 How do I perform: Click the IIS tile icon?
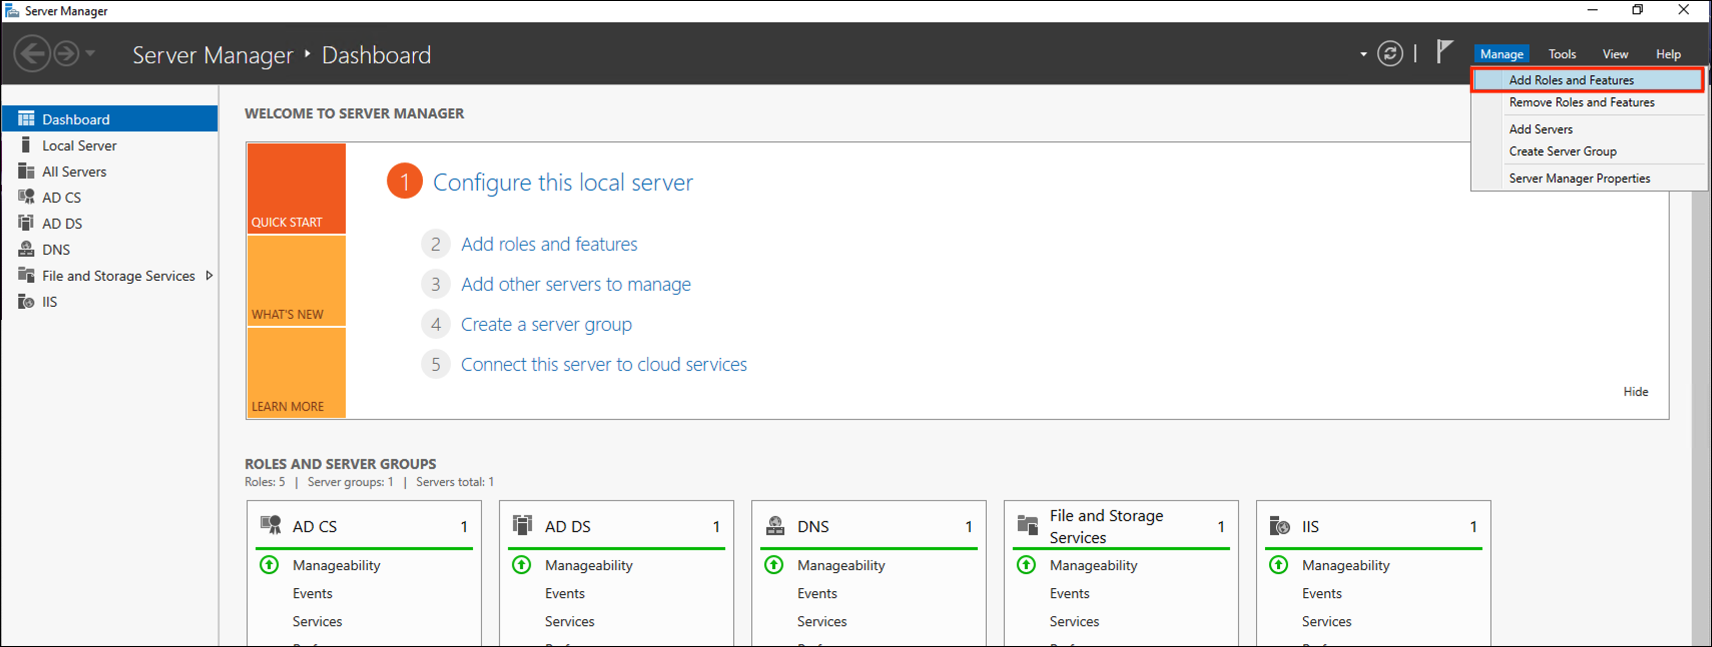(x=1279, y=526)
